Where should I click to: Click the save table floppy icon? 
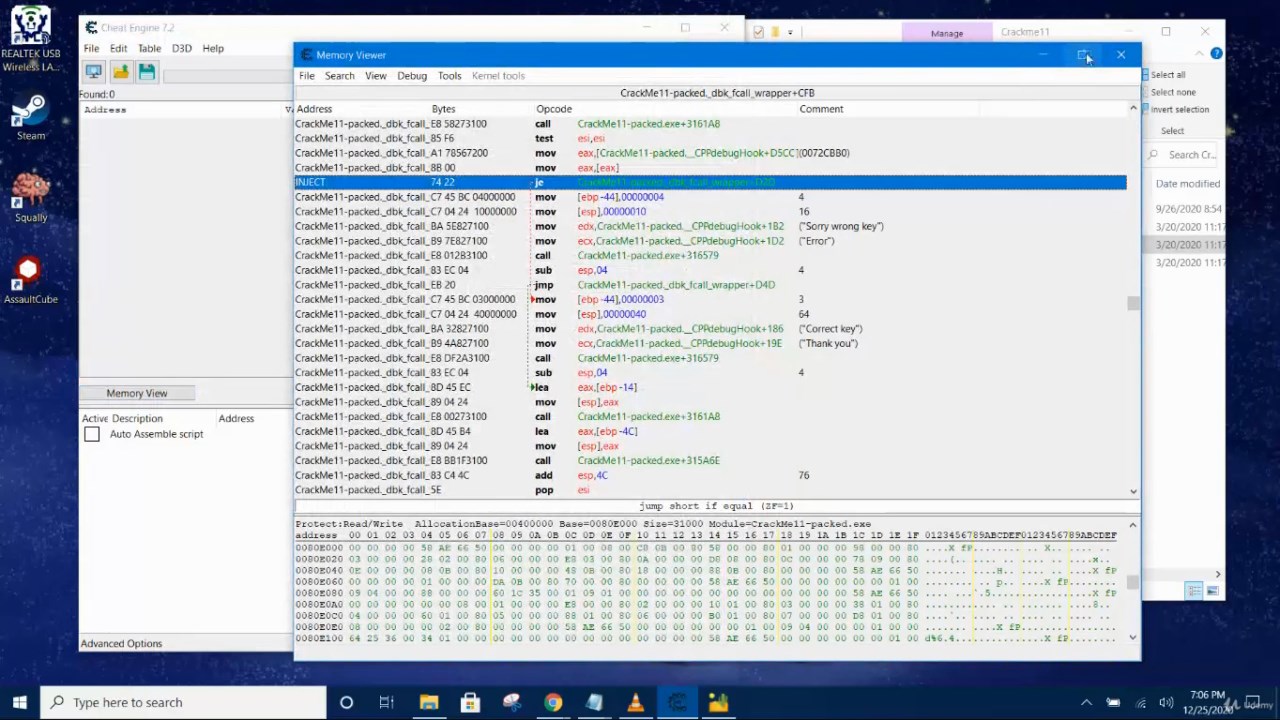pyautogui.click(x=147, y=71)
